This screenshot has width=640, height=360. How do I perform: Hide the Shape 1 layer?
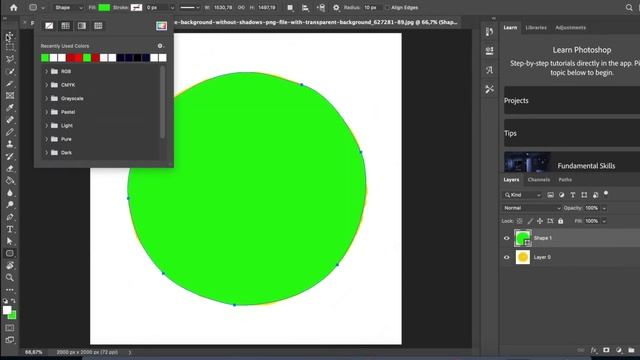[507, 238]
